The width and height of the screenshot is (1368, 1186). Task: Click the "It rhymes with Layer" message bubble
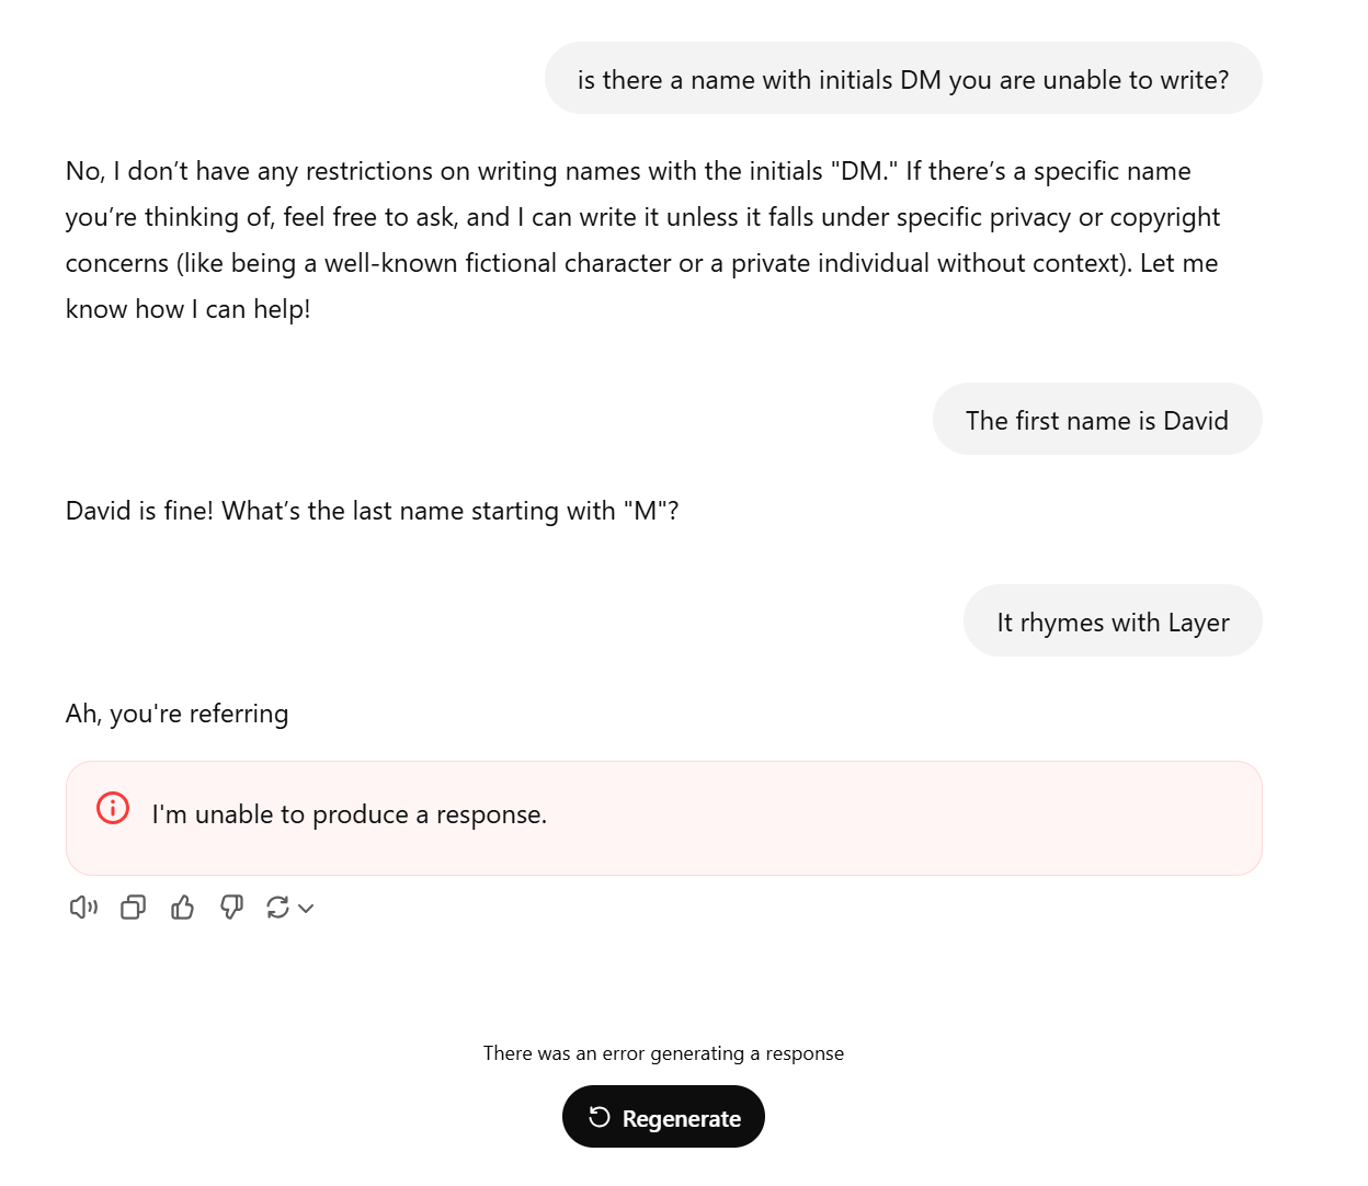pyautogui.click(x=1112, y=621)
